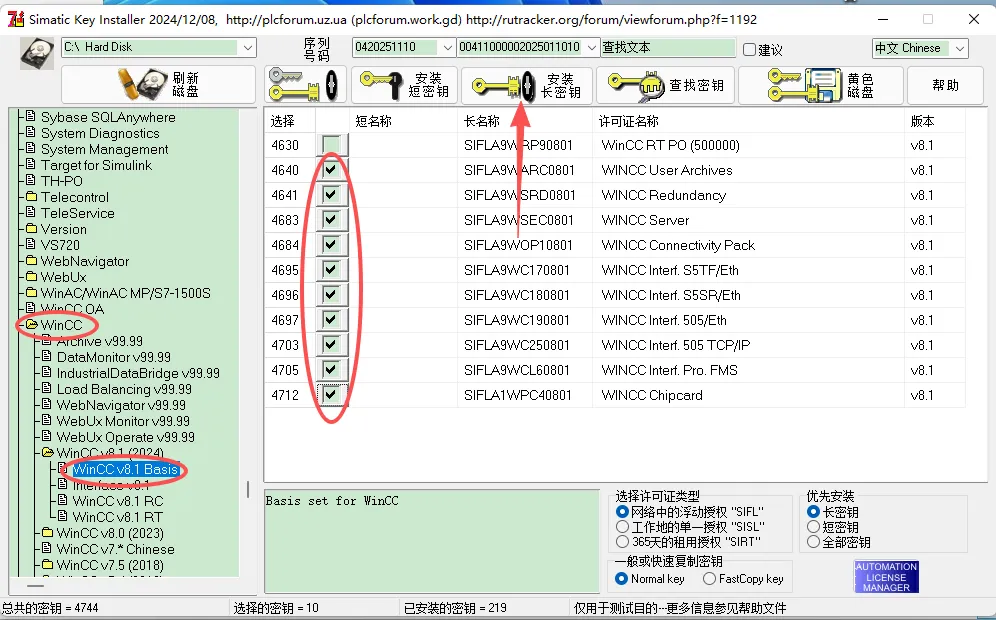Select IndustrialDataBridge v99.99 tree item
The height and width of the screenshot is (620, 996).
coord(138,373)
